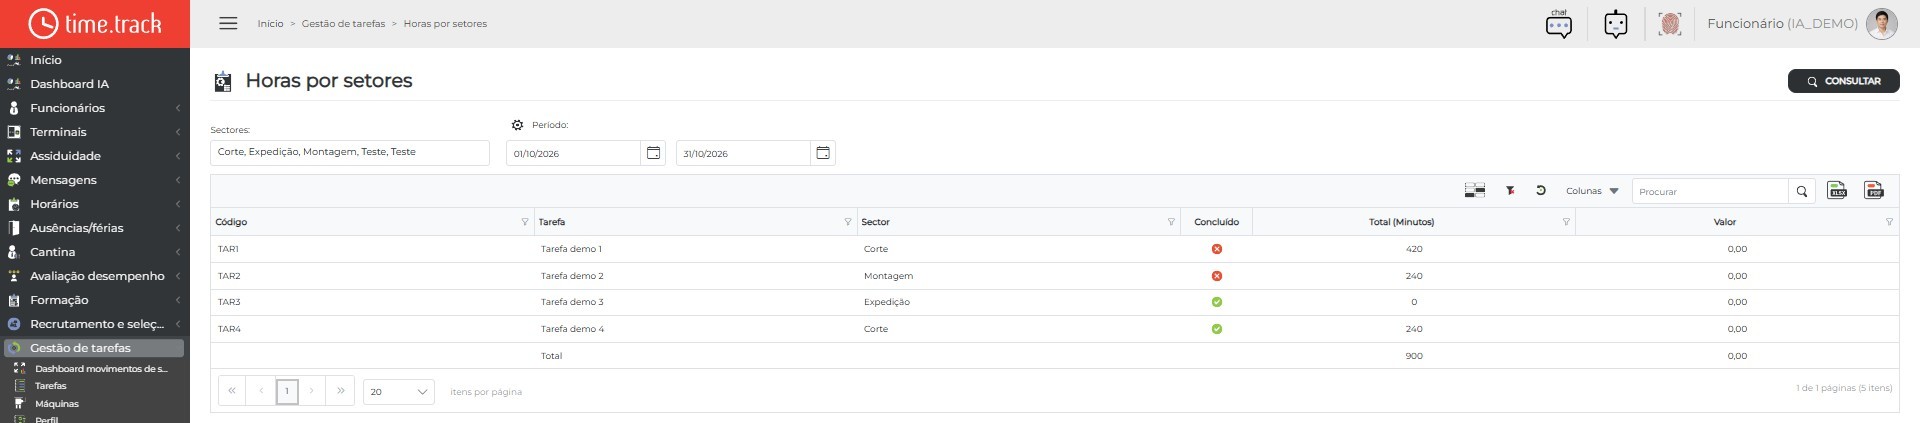Go to Início breadcrumb link
This screenshot has width=1920, height=423.
coord(270,24)
